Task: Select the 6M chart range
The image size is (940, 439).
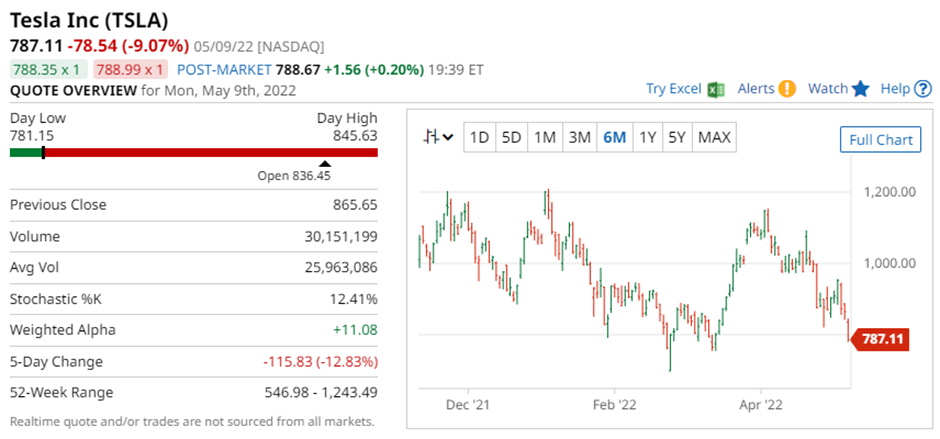Action: 614,138
